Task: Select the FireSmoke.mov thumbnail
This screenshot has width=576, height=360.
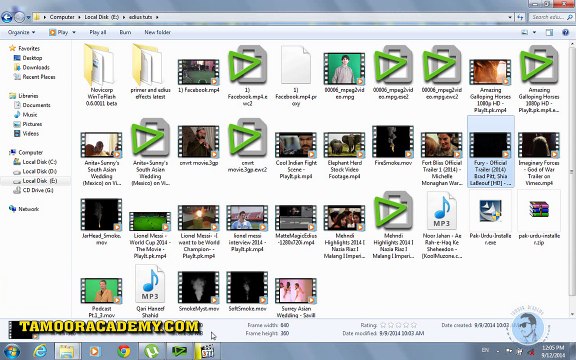Action: [x=393, y=142]
